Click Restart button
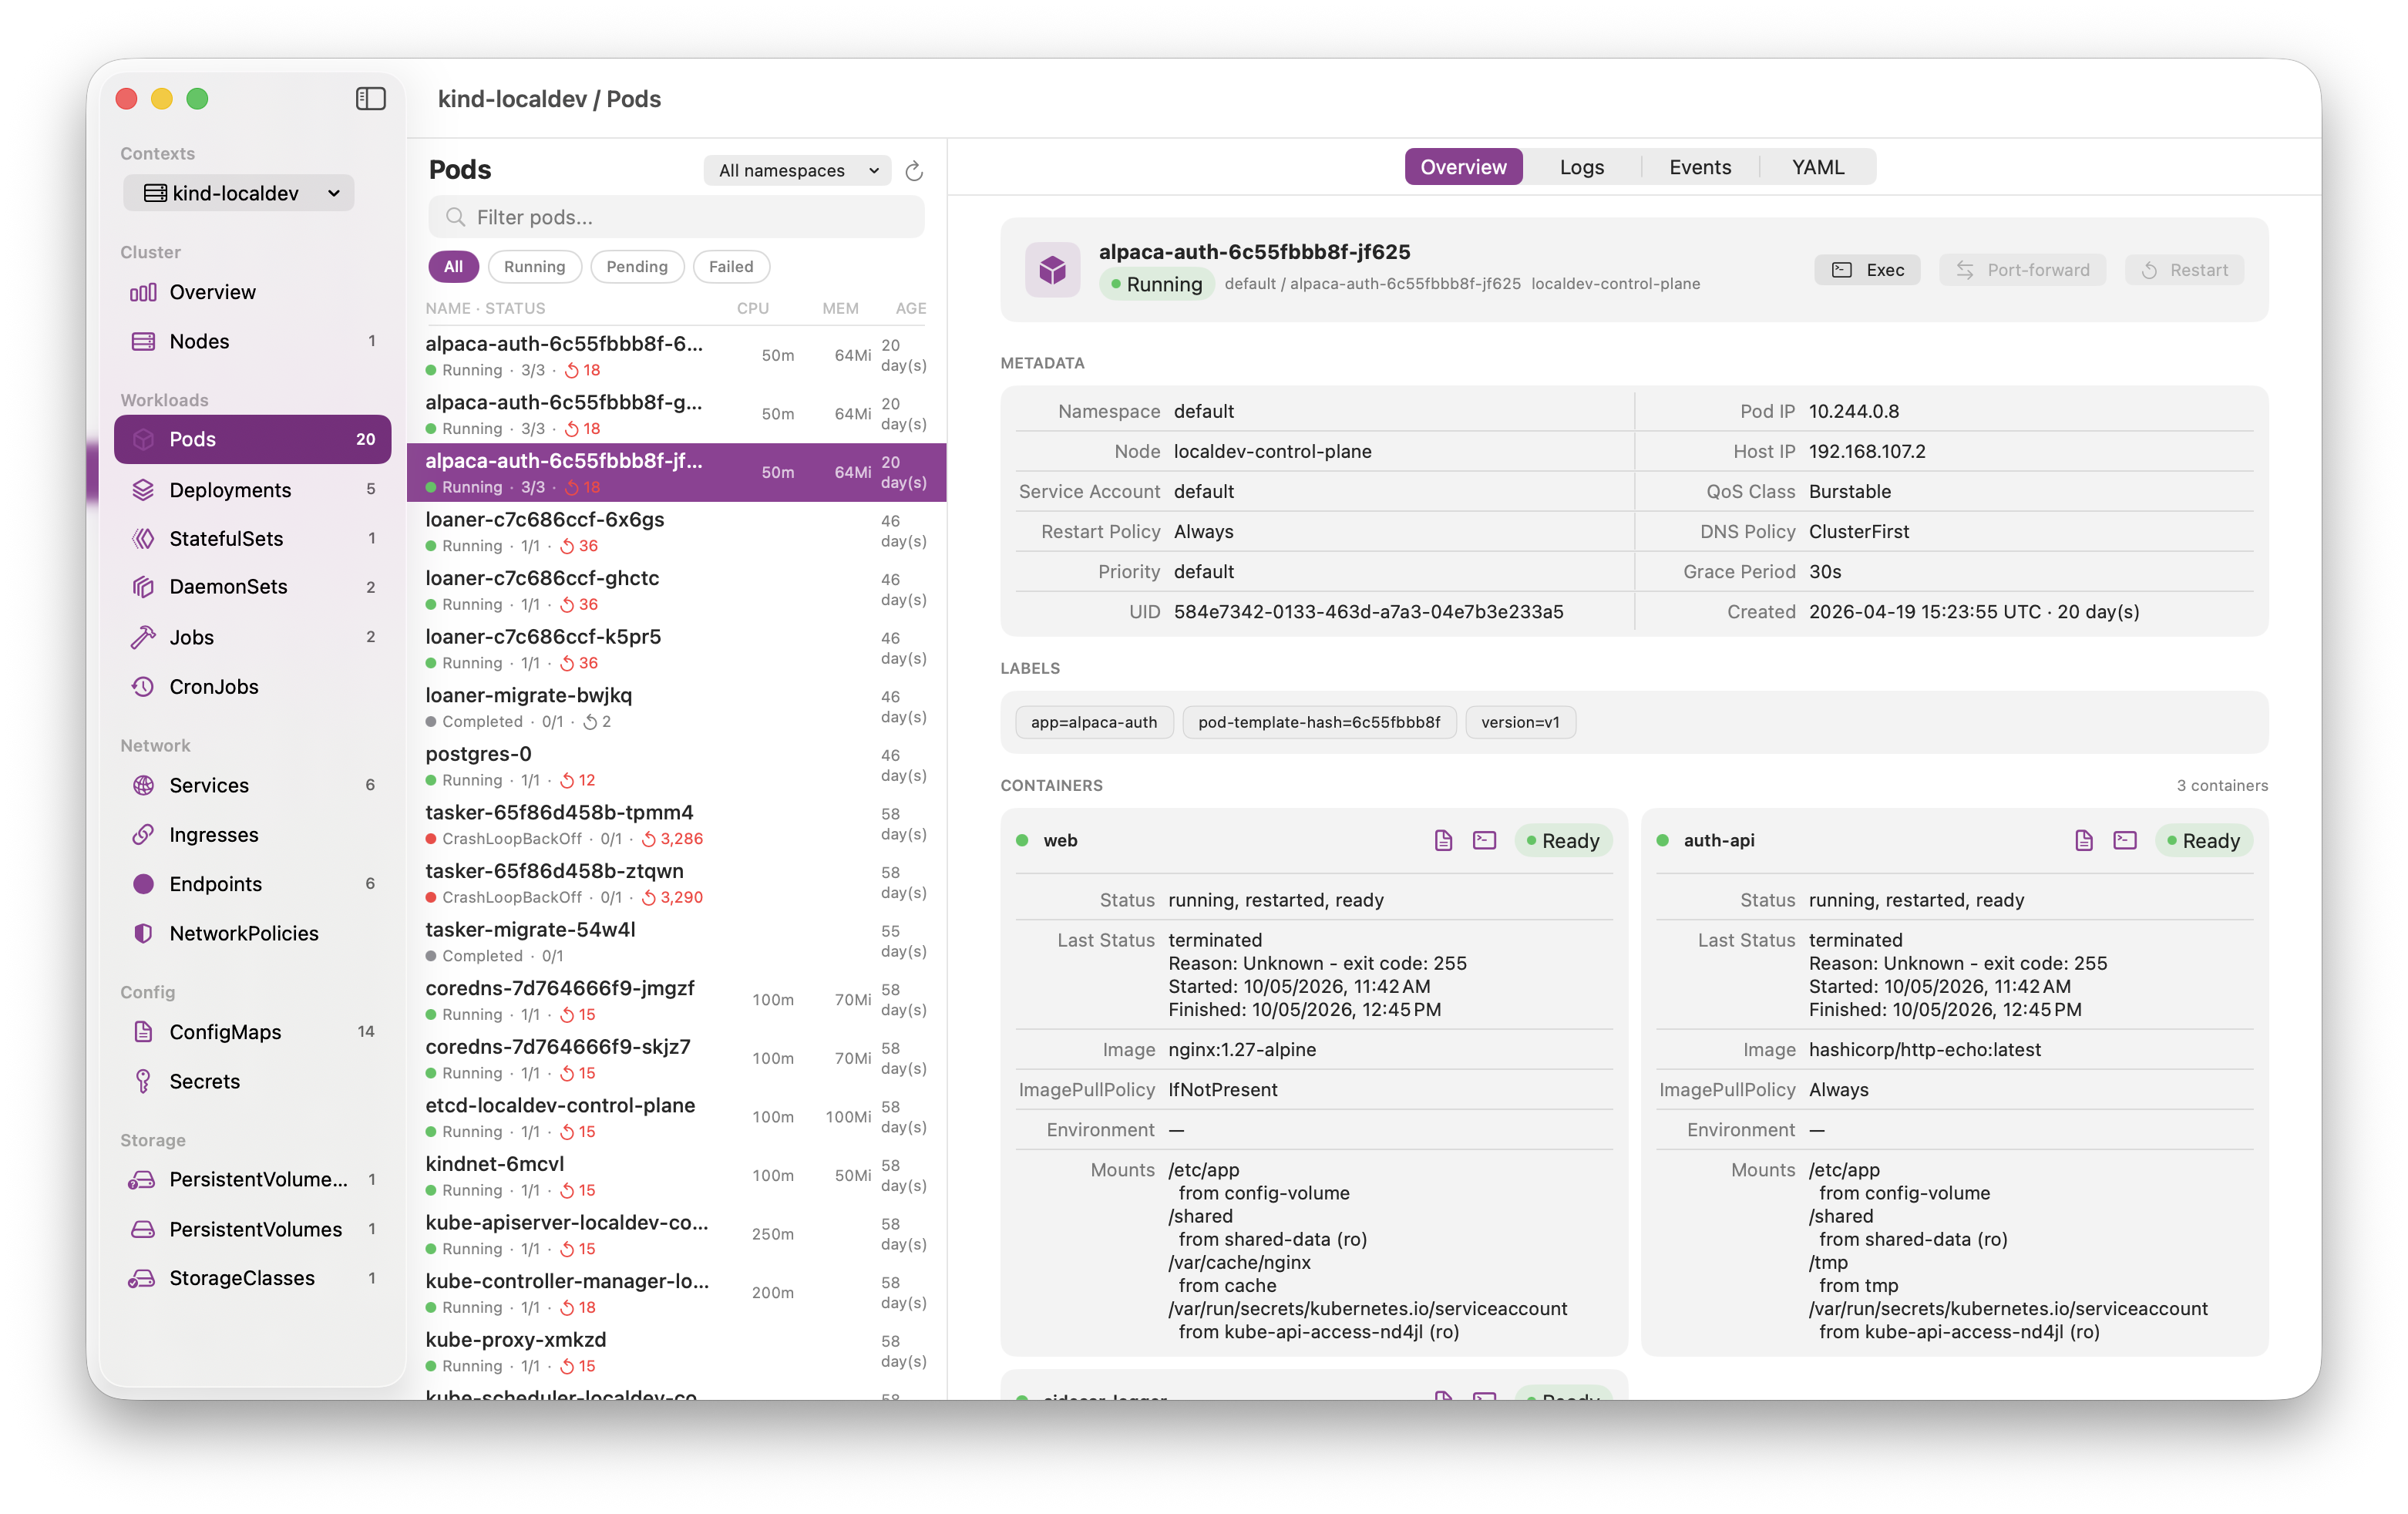The width and height of the screenshot is (2408, 1514). point(2184,269)
